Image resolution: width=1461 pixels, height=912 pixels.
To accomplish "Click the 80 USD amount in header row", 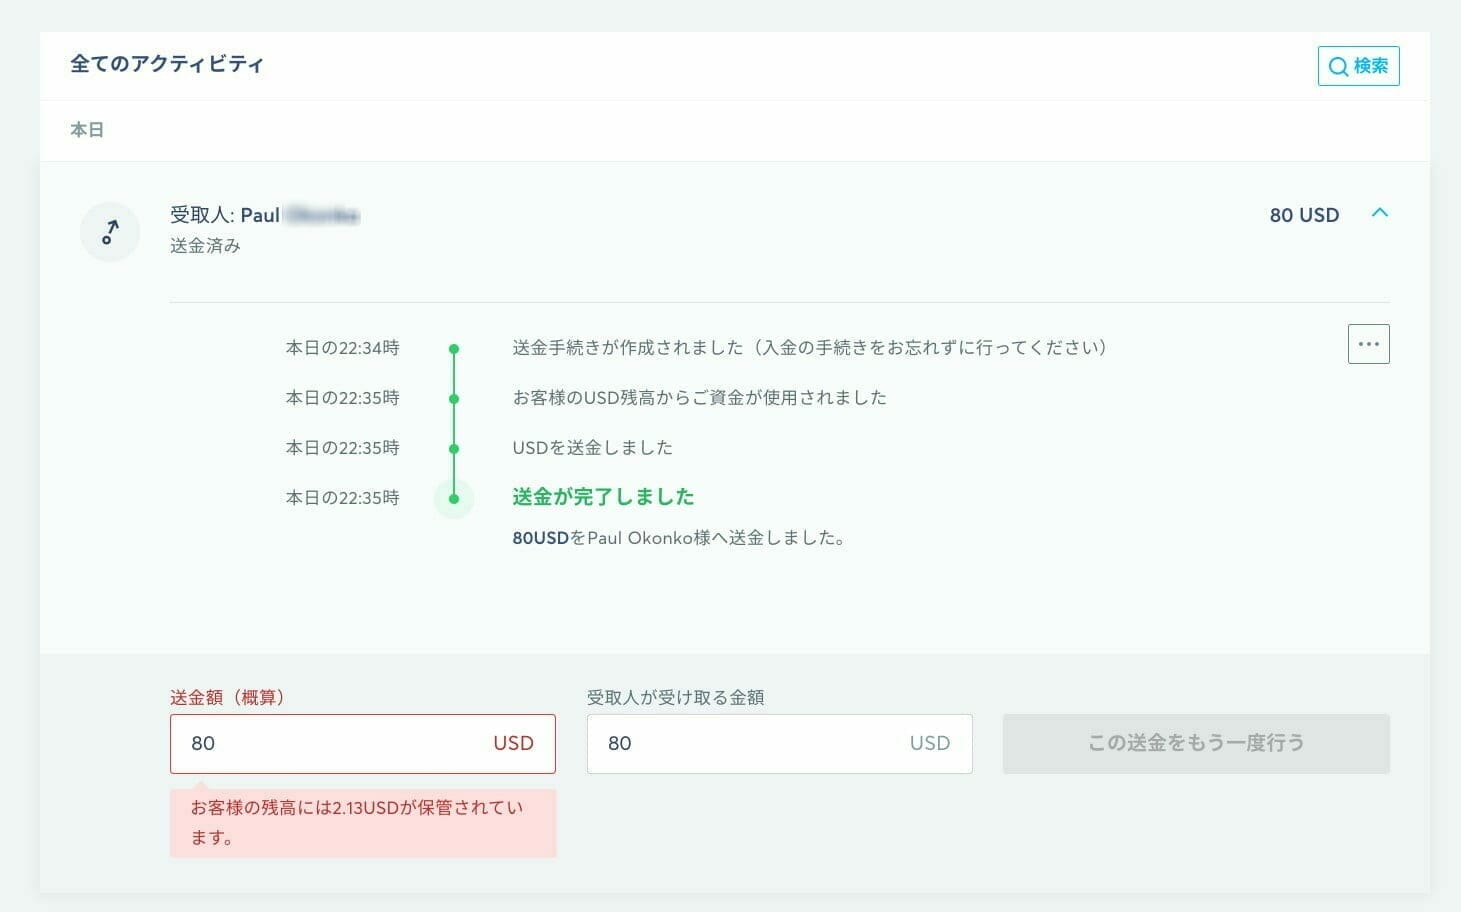I will pyautogui.click(x=1304, y=215).
